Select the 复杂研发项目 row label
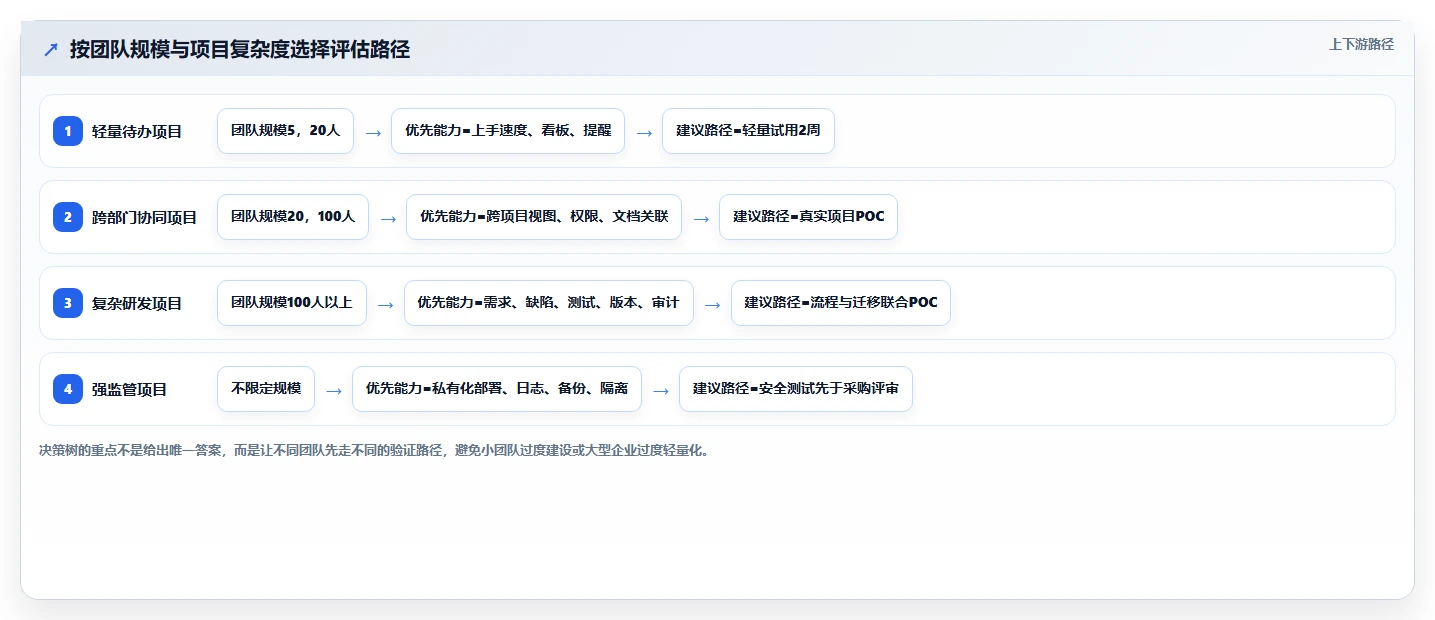This screenshot has width=1435, height=620. 137,303
